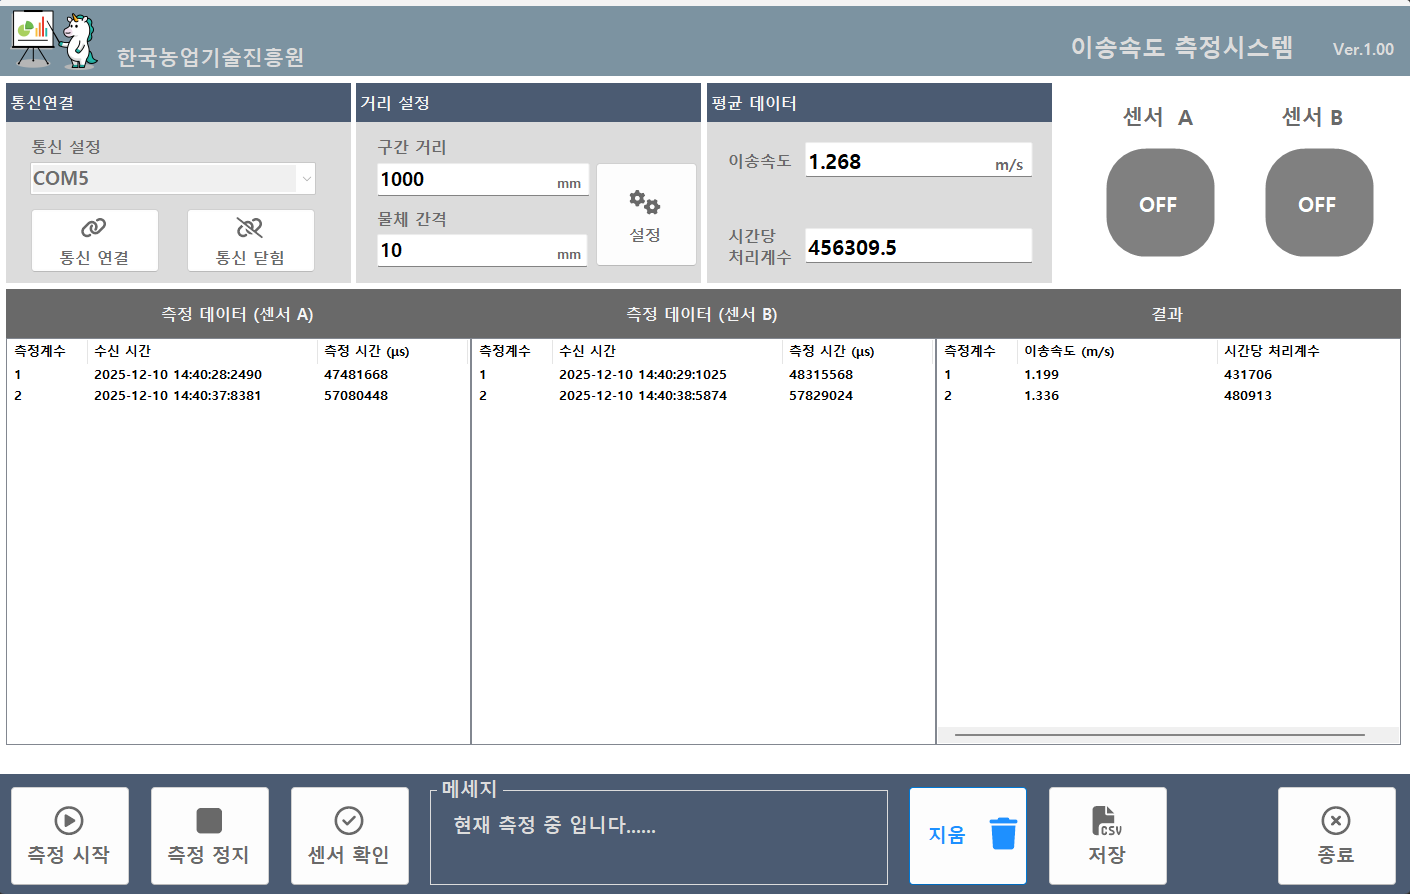1410x894 pixels.
Task: Toggle Sensor B from OFF state
Action: 1318,203
